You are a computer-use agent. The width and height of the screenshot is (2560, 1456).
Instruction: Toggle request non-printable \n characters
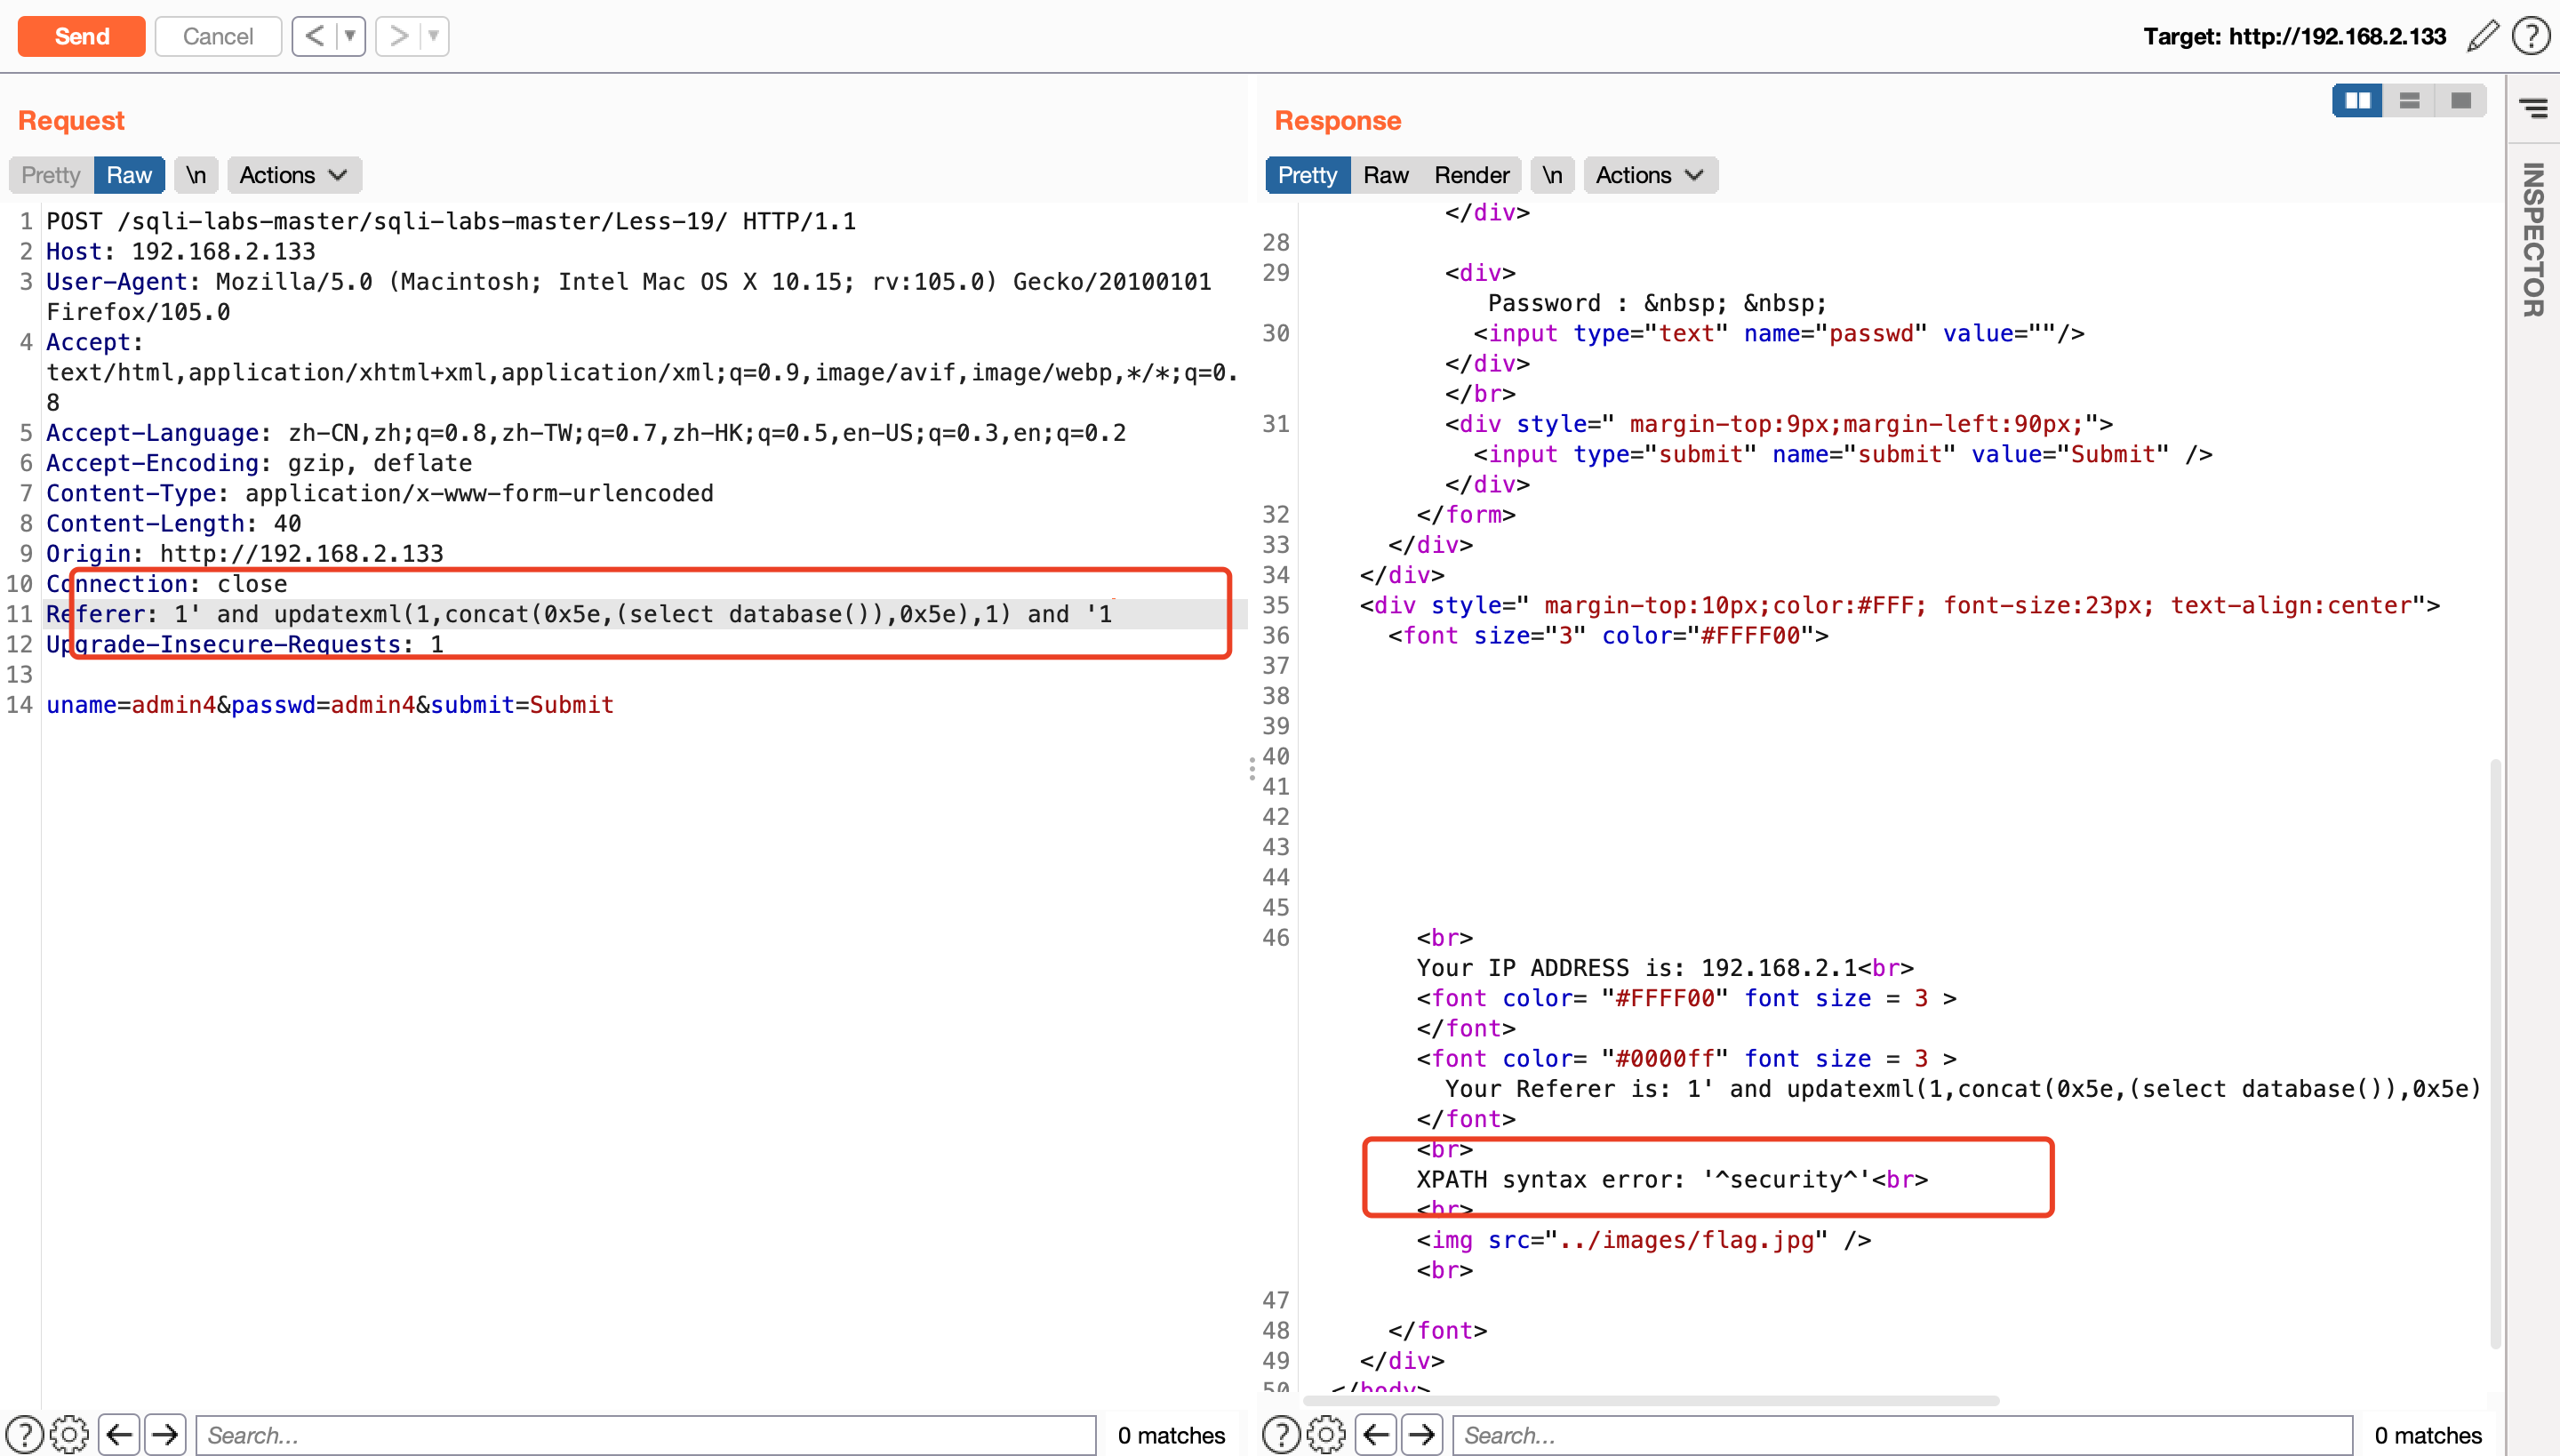pyautogui.click(x=196, y=175)
